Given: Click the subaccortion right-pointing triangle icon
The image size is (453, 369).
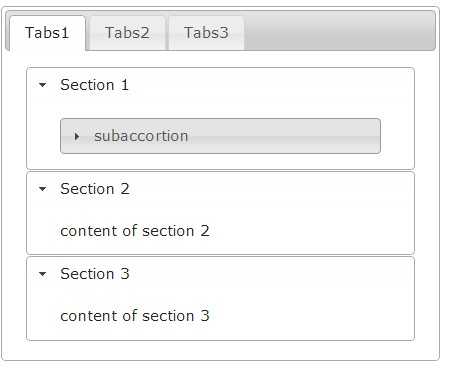Looking at the screenshot, I should pos(77,136).
